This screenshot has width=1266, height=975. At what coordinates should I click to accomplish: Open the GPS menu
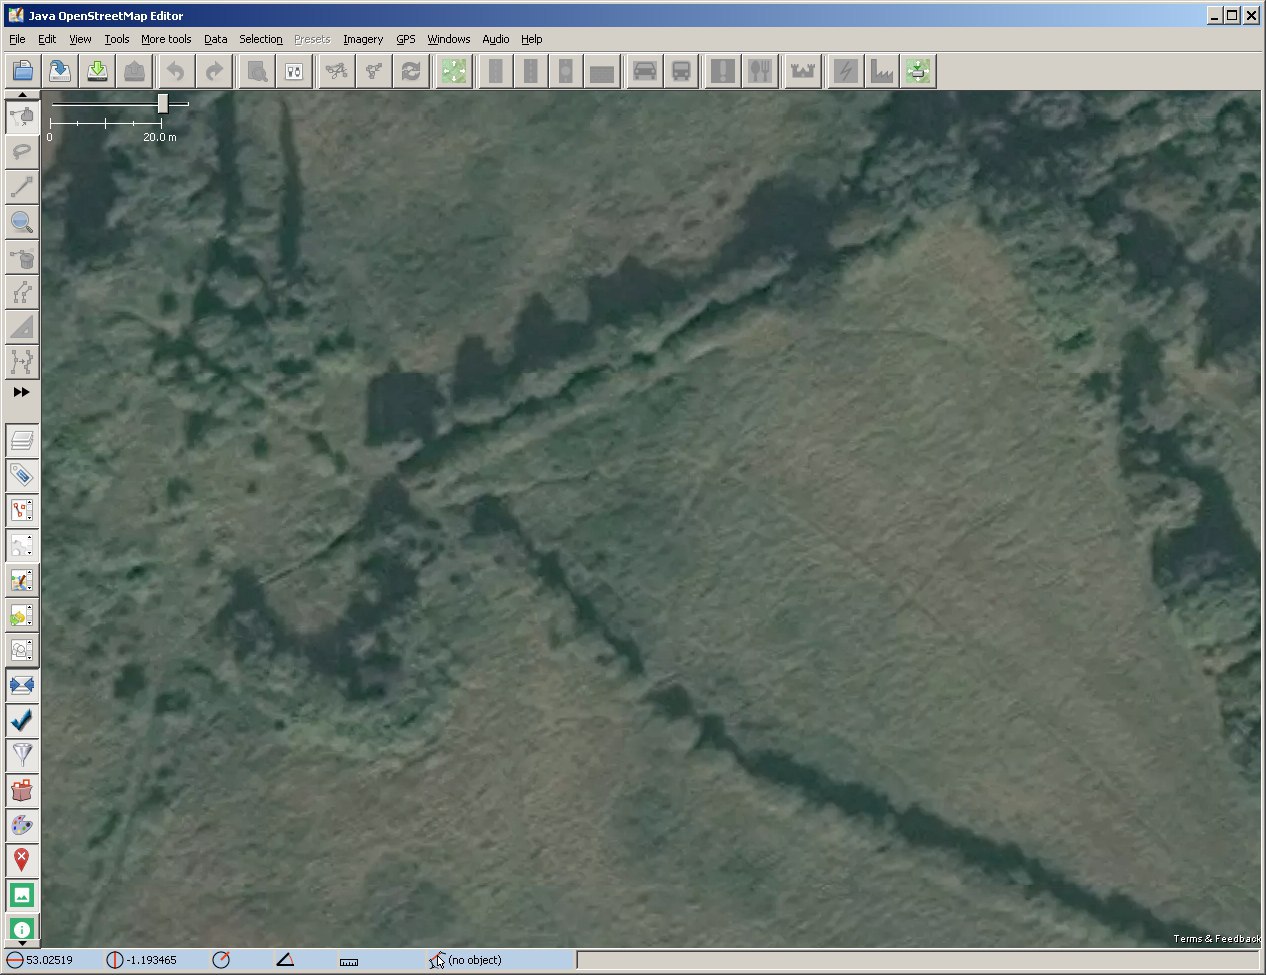click(x=406, y=39)
